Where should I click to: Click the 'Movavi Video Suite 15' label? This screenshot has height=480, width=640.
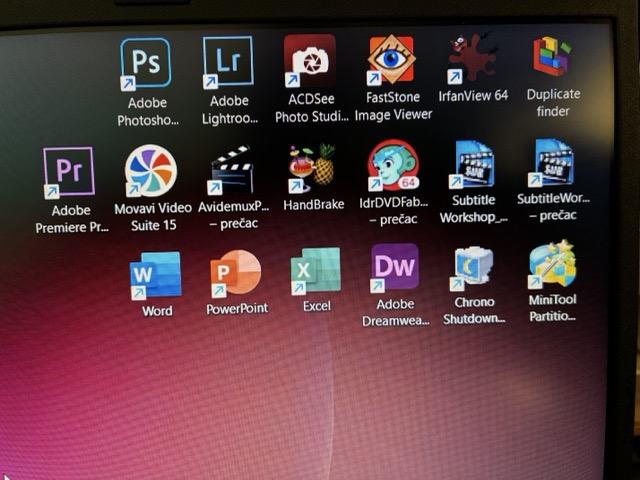click(153, 217)
